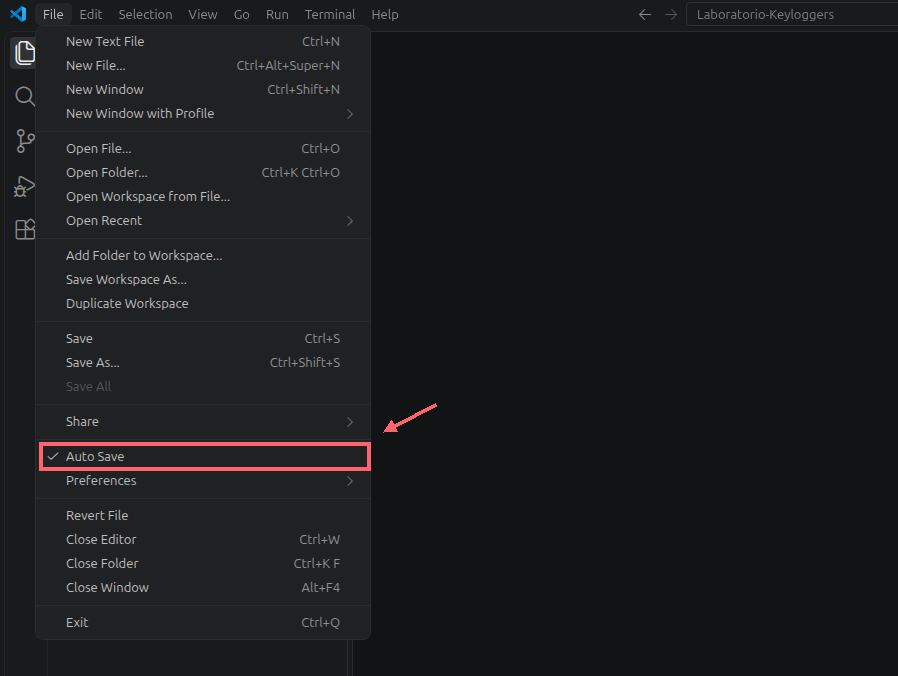Screen dimensions: 898x676
Task: Choose Save As... entry
Action: point(204,363)
